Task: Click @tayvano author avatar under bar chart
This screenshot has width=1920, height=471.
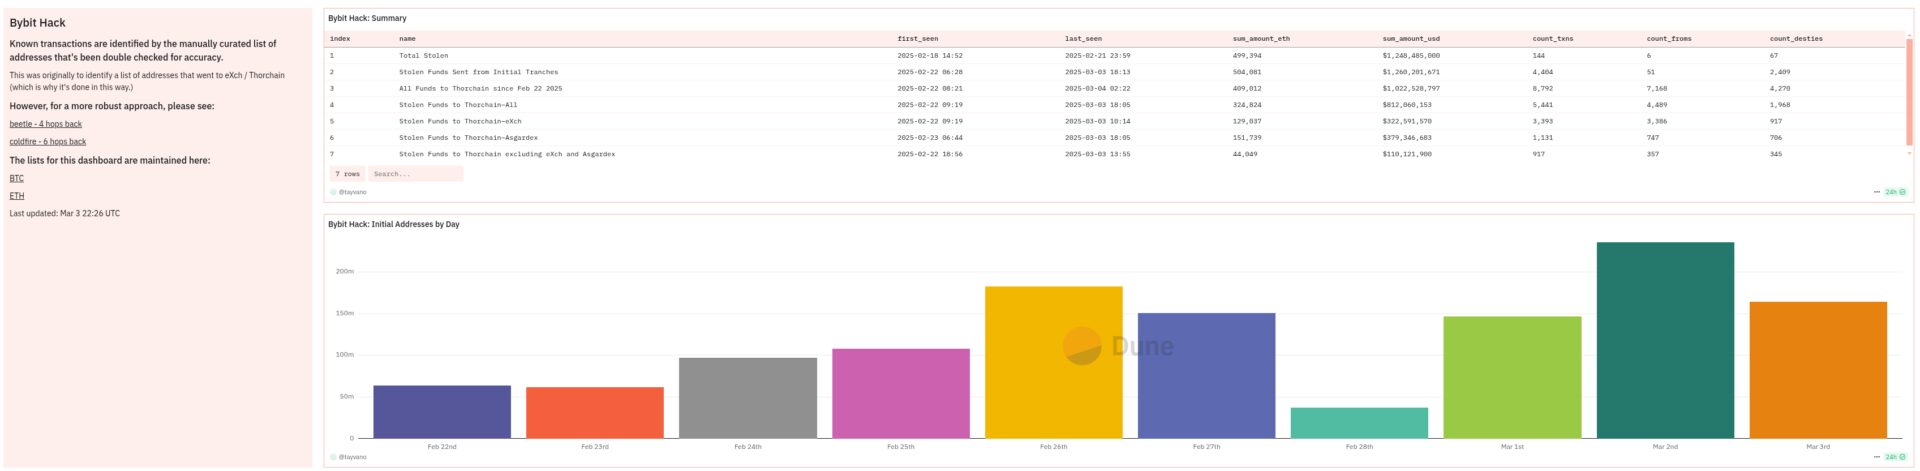Action: tap(334, 457)
